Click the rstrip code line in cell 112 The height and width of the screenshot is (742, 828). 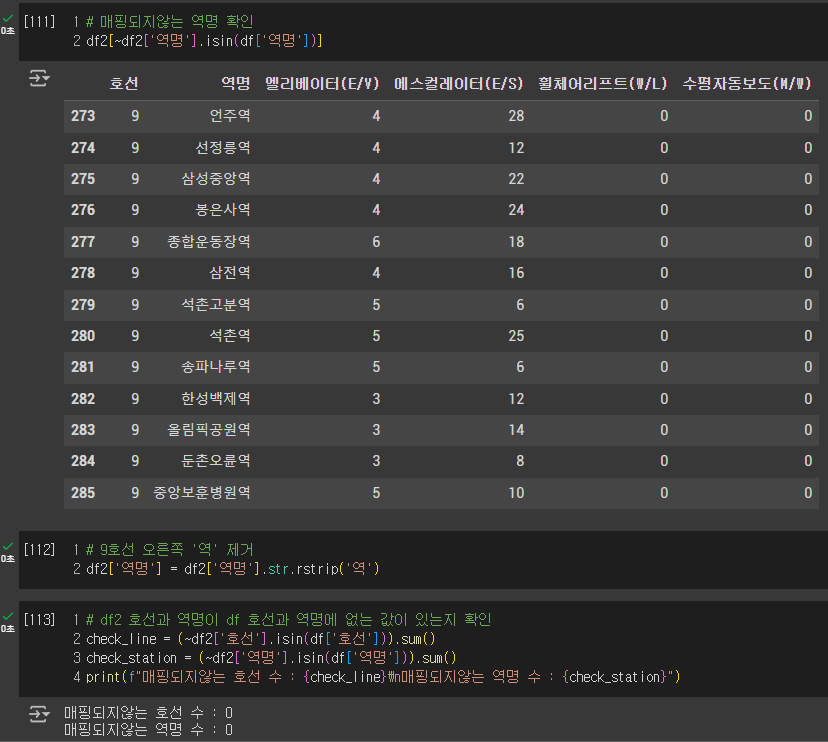coord(232,569)
